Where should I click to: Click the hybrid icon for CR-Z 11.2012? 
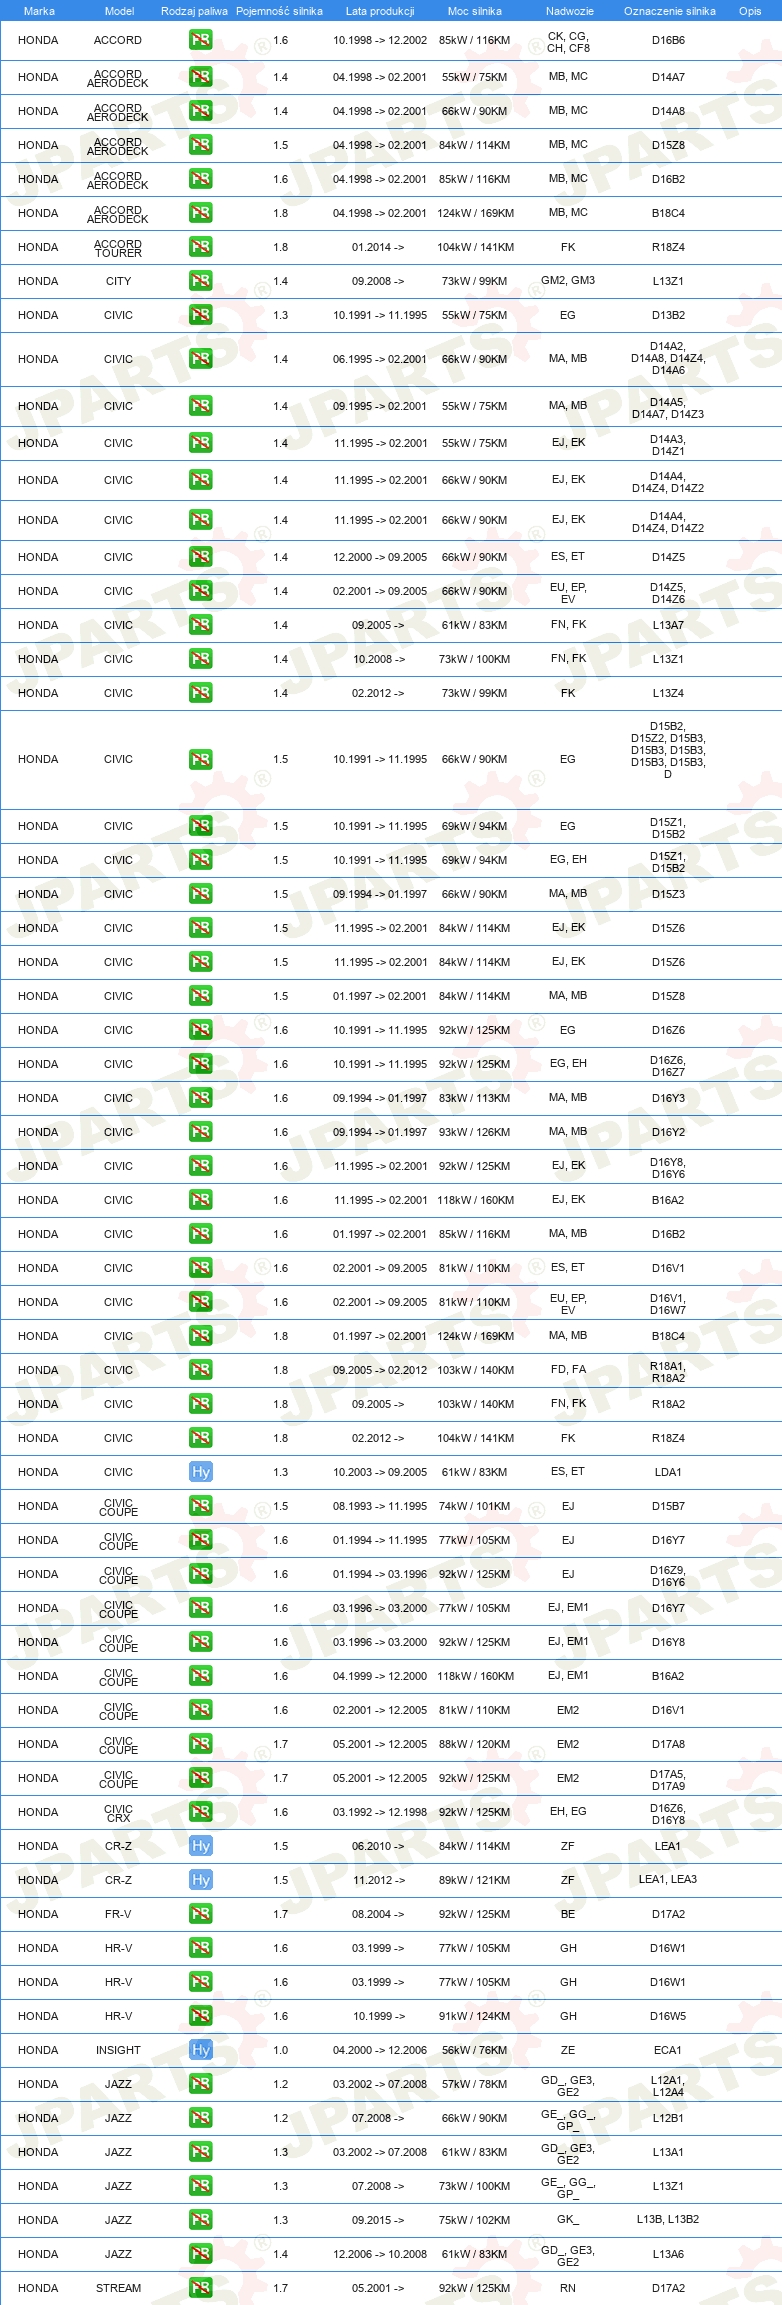[200, 1880]
